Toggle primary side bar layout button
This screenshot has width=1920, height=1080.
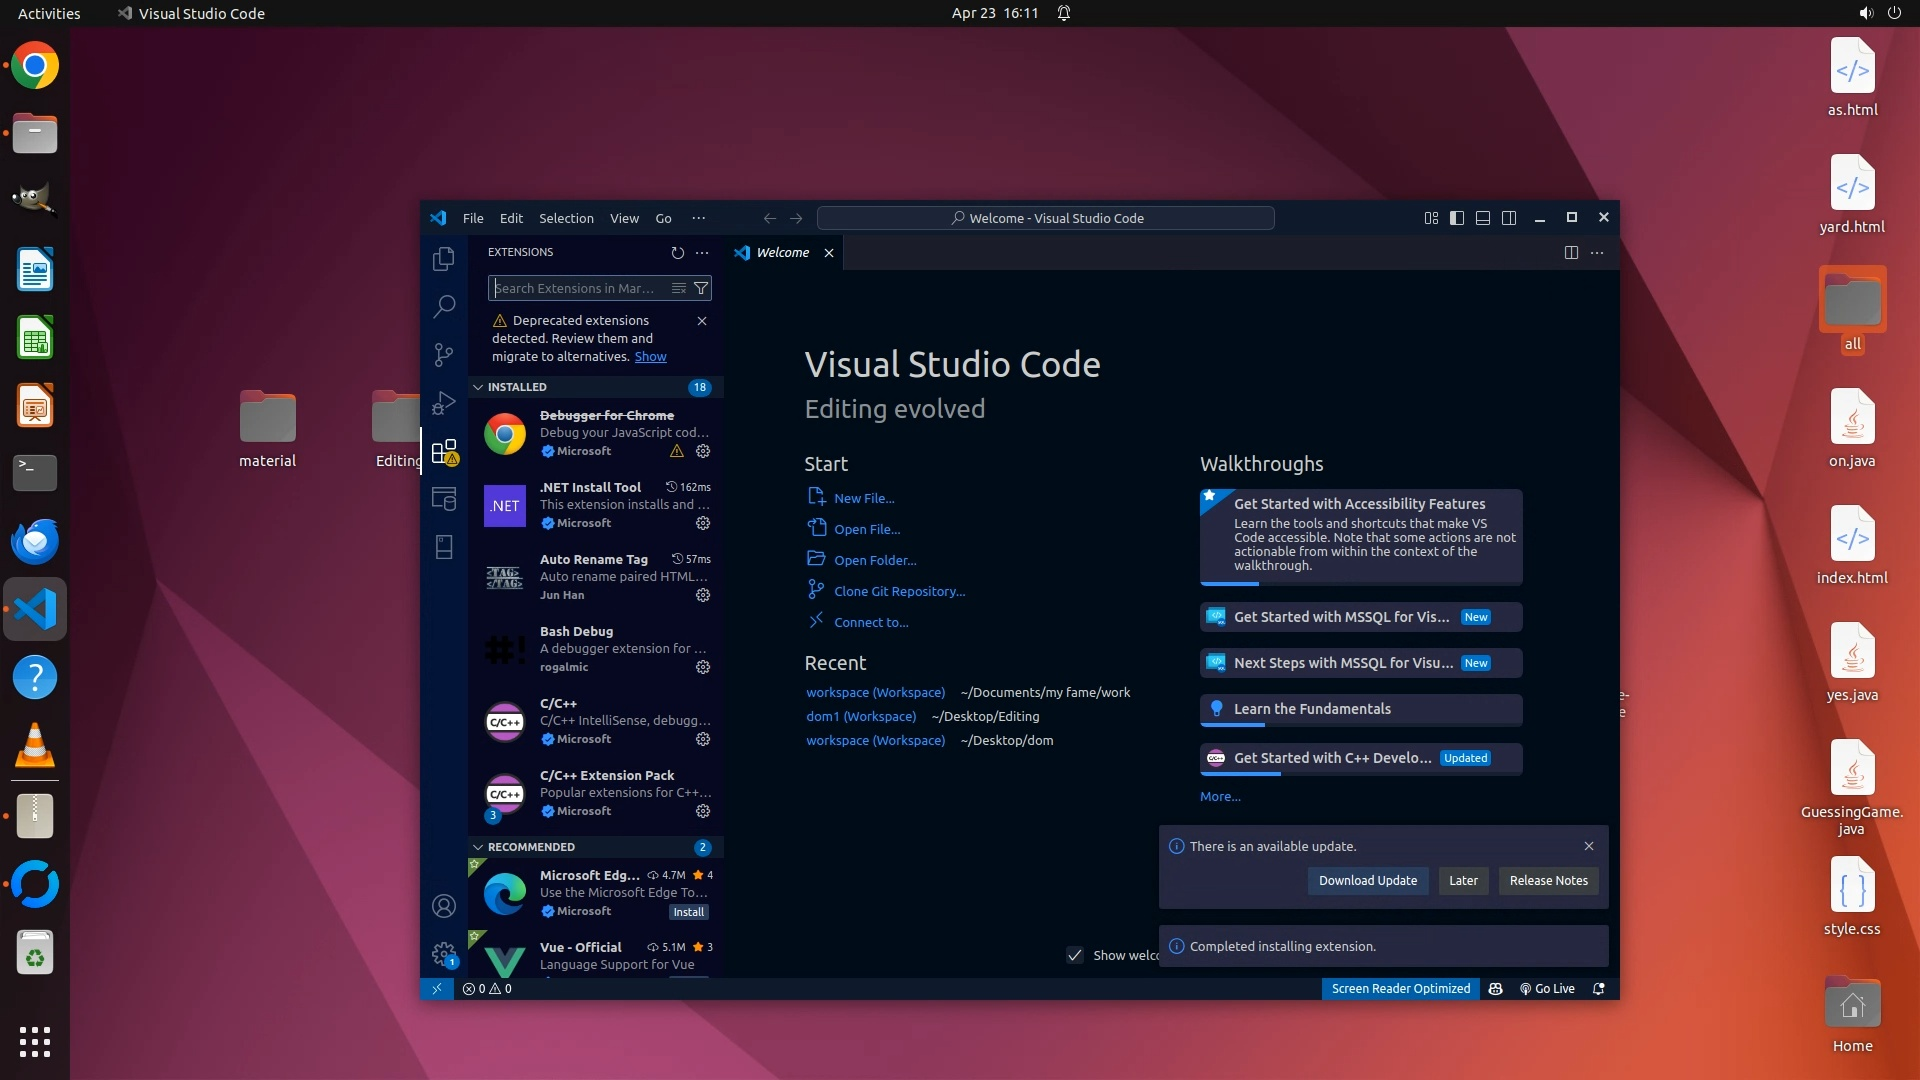tap(1457, 218)
